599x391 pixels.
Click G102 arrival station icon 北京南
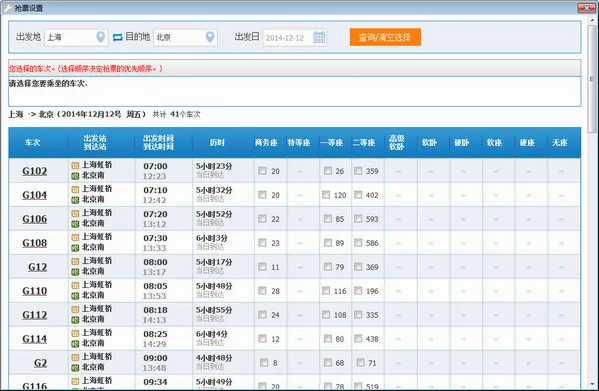(x=75, y=176)
